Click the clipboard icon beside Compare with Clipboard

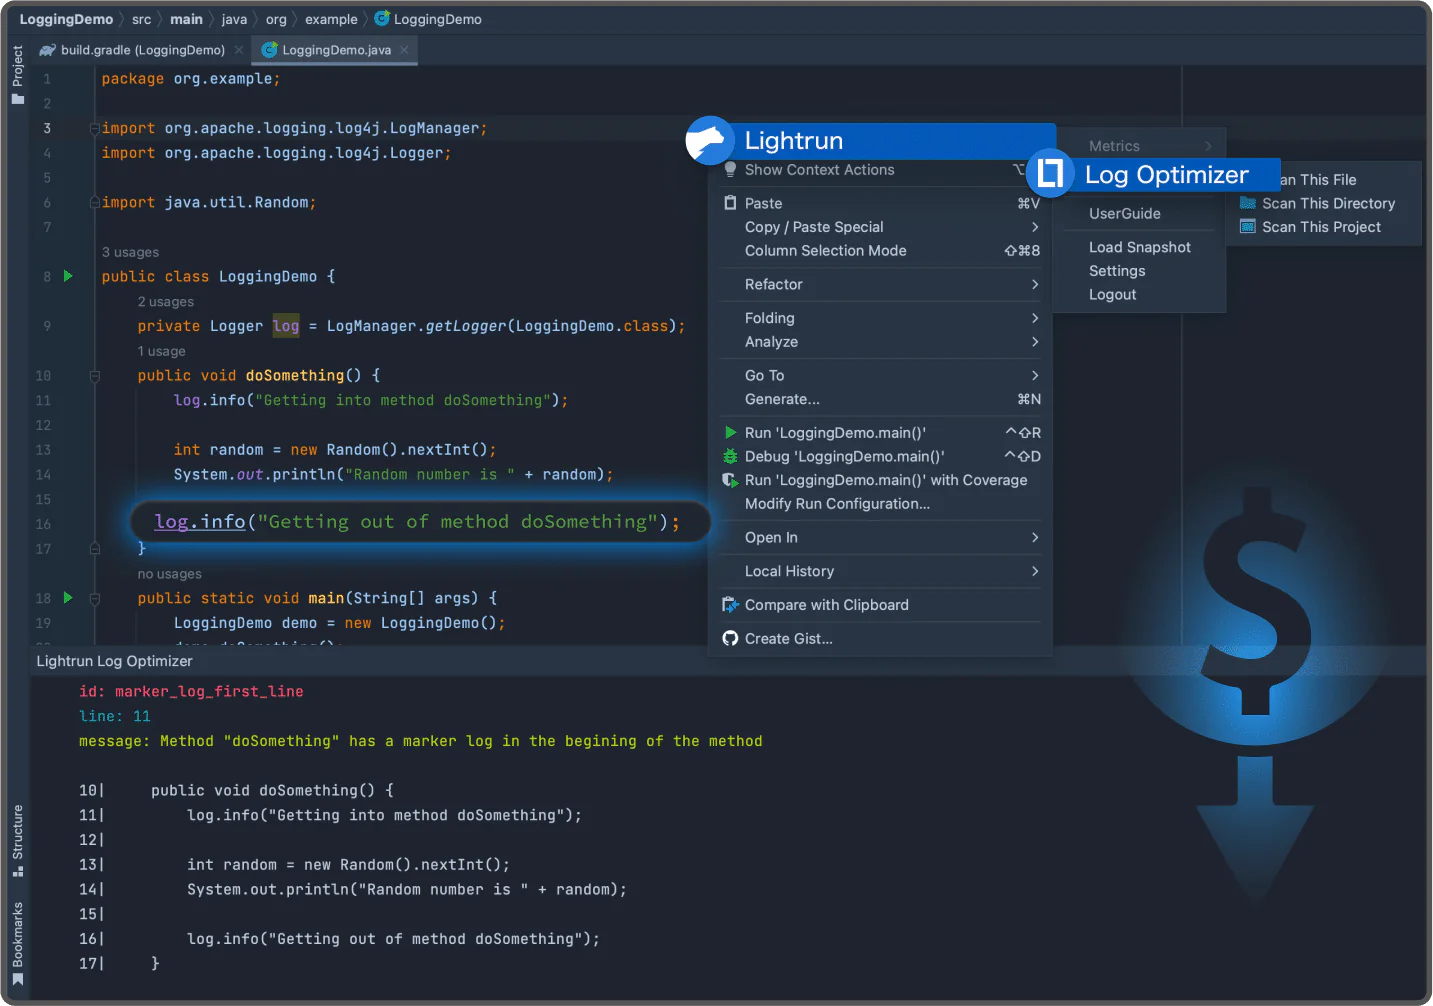pos(731,604)
